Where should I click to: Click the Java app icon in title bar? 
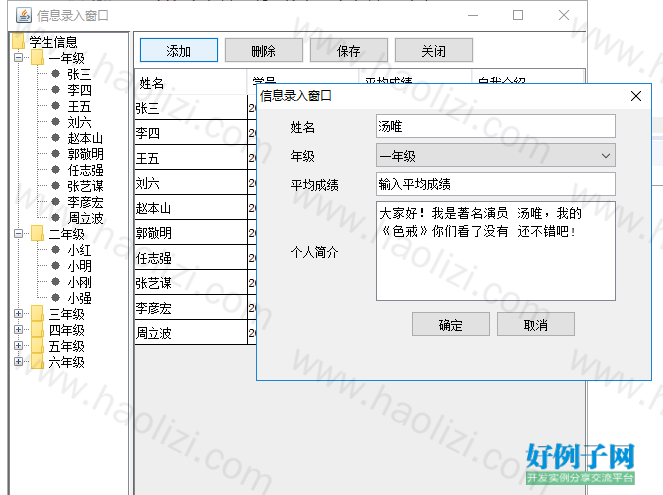pos(24,15)
